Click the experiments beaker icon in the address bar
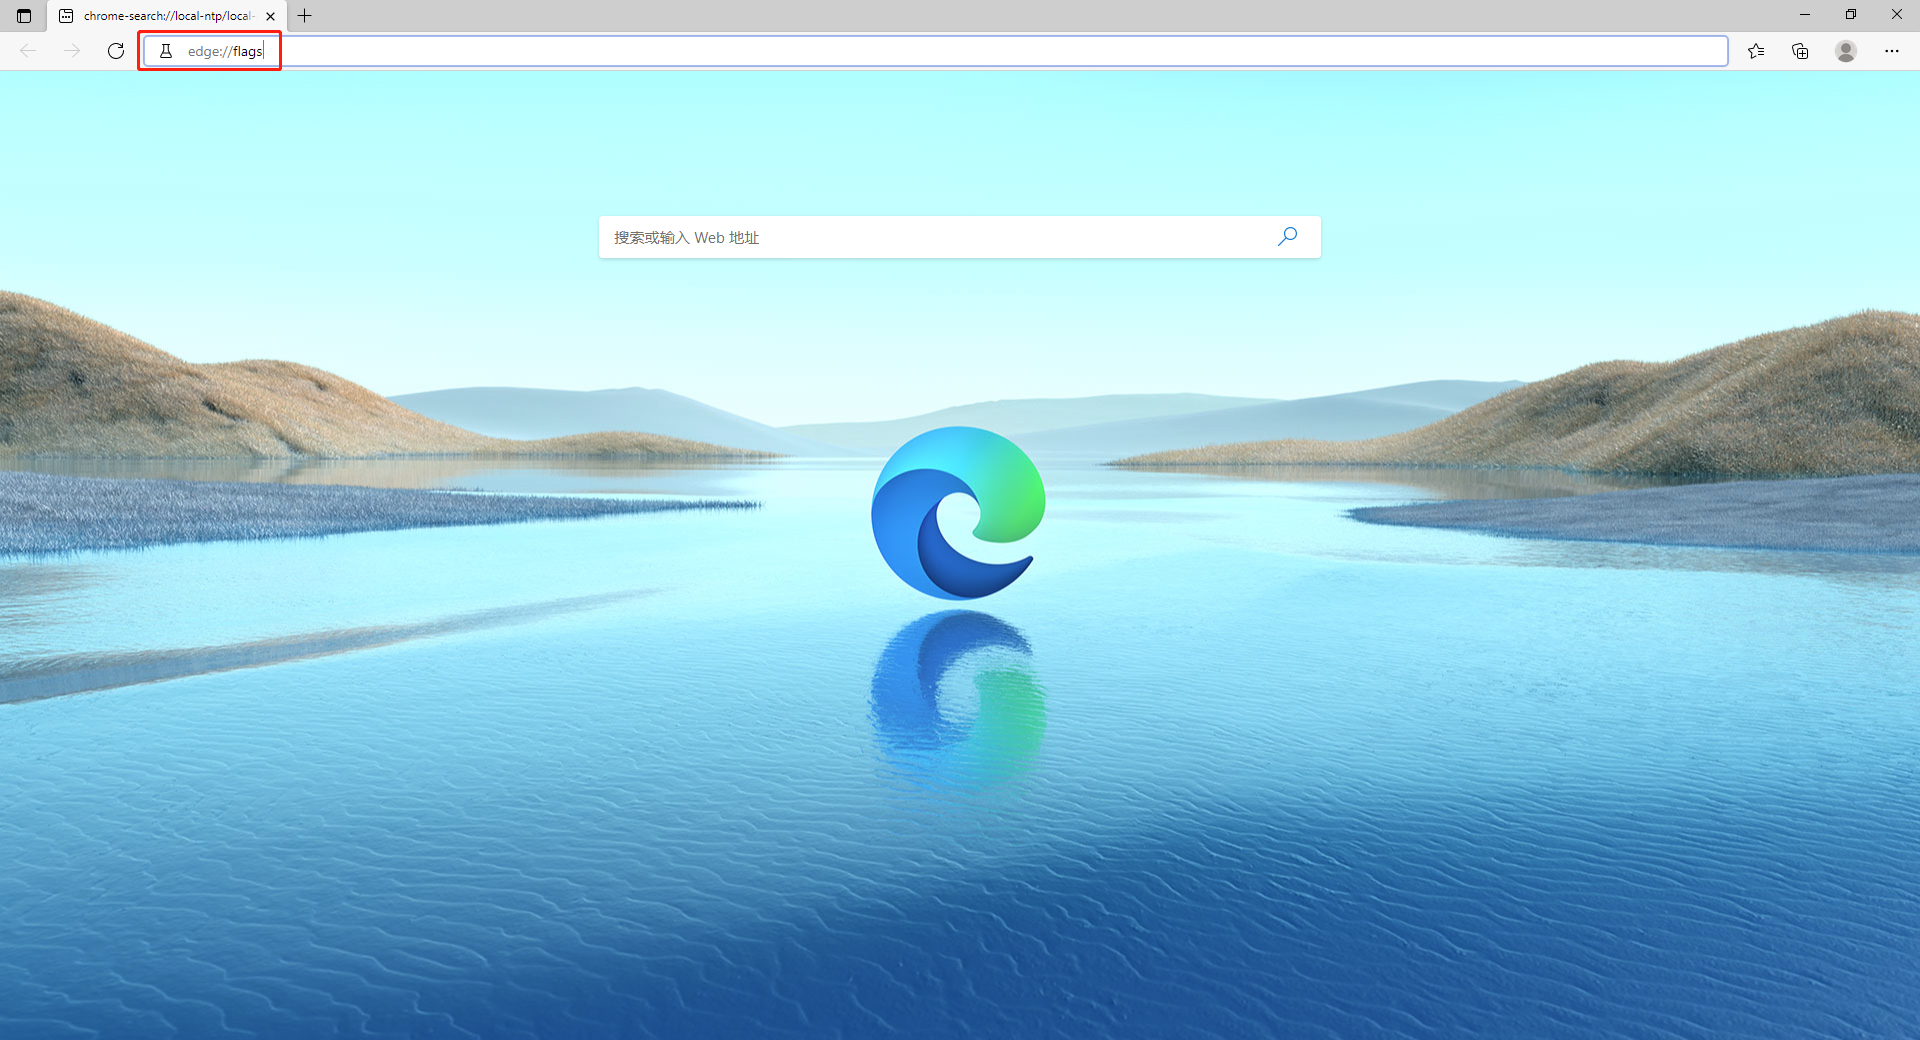Image resolution: width=1920 pixels, height=1040 pixels. 165,51
